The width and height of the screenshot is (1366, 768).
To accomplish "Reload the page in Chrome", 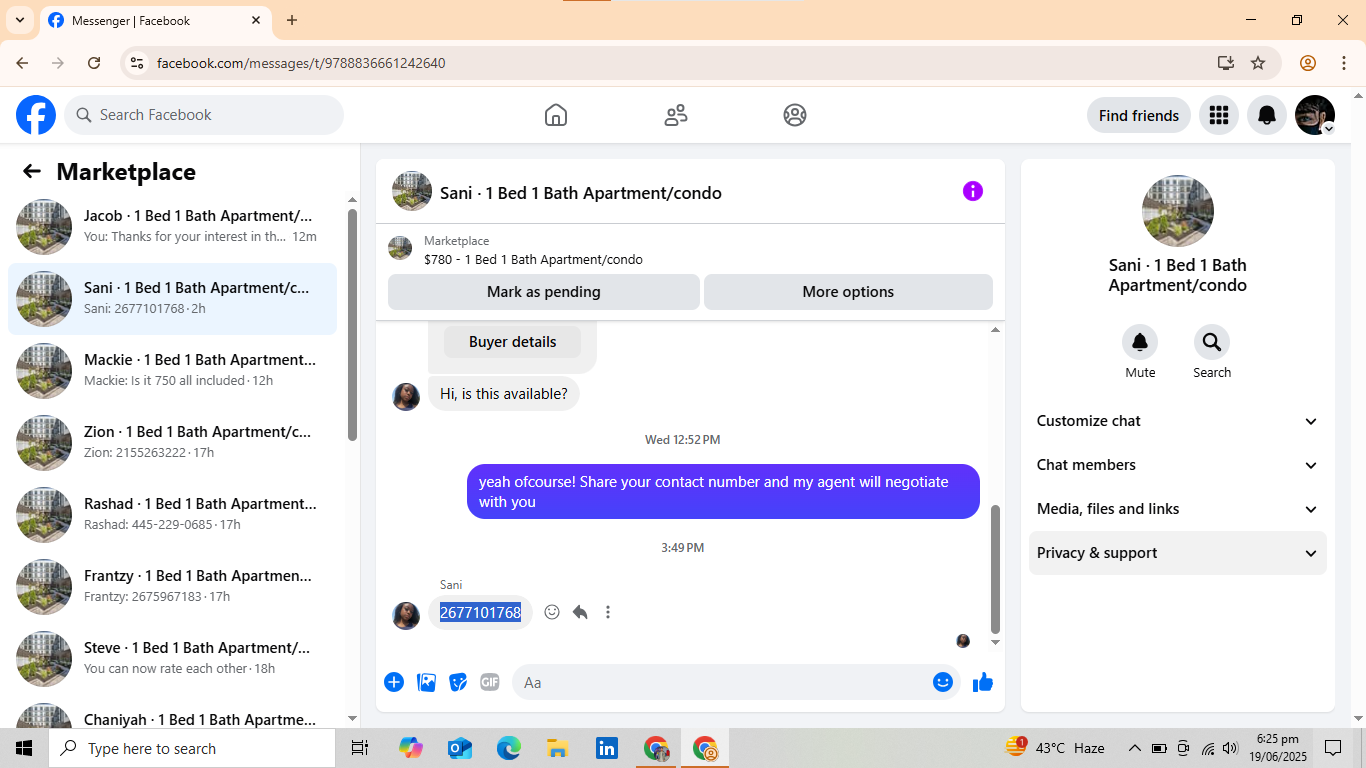I will tap(94, 63).
